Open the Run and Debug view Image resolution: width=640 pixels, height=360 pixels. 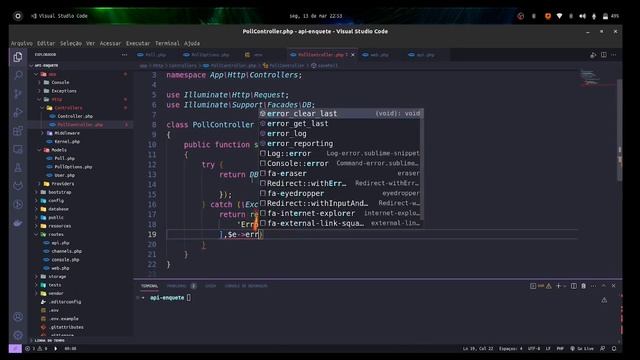(x=18, y=112)
